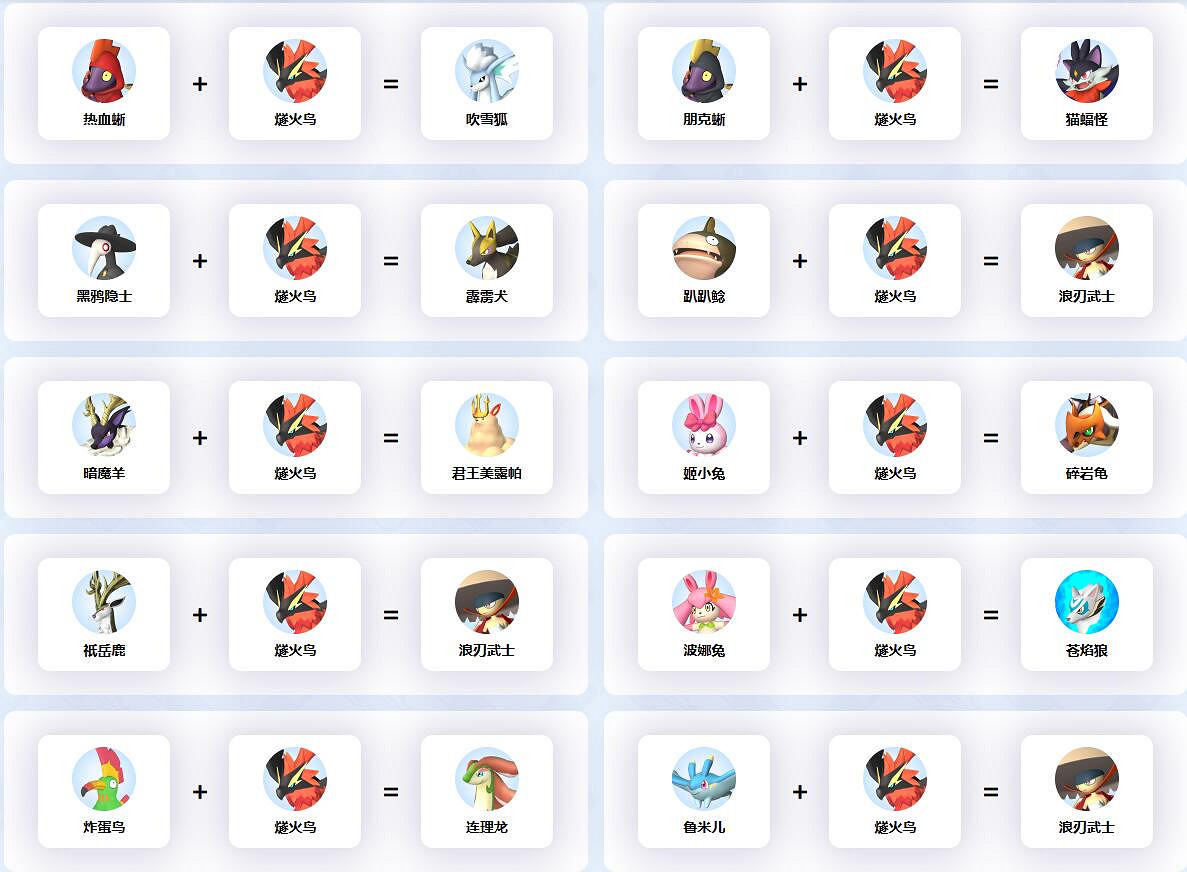This screenshot has height=872, width=1187.
Task: Select the 暗魔羊 creature icon
Action: pos(104,425)
